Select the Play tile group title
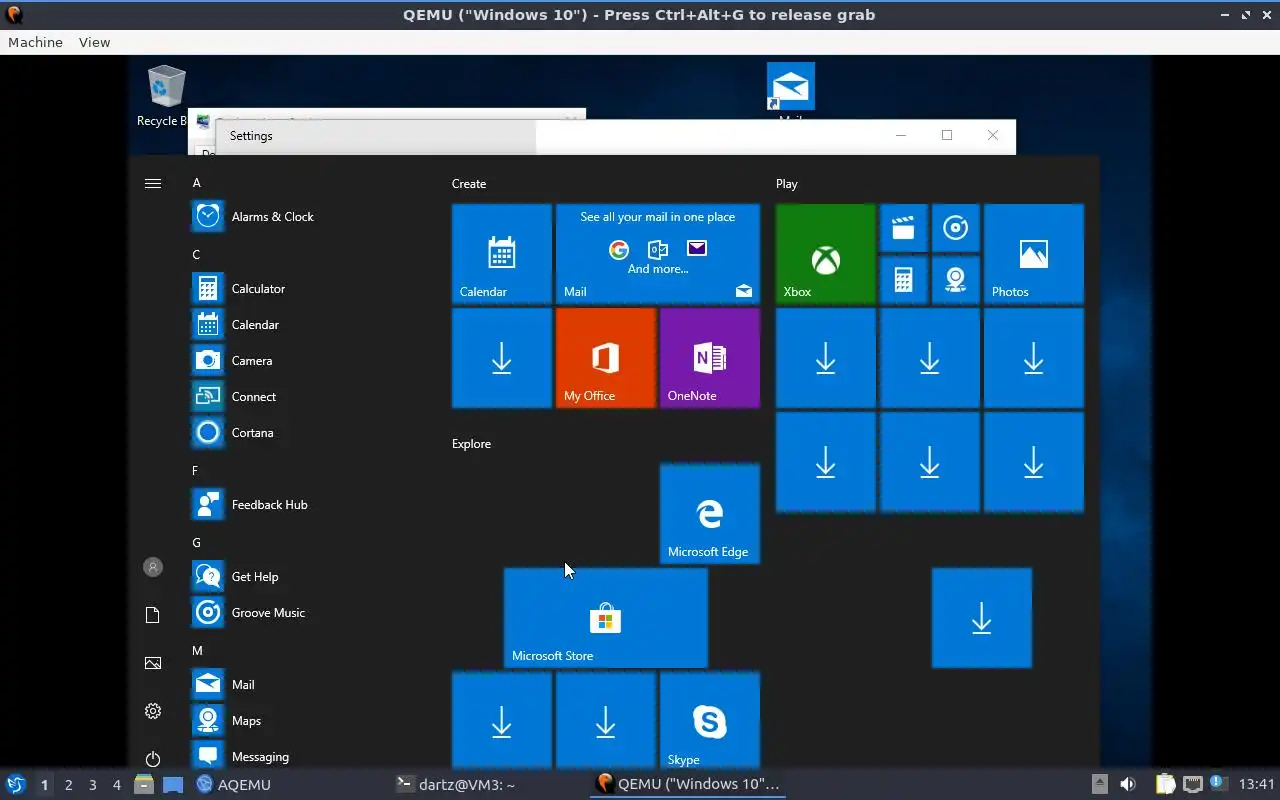Image resolution: width=1280 pixels, height=800 pixels. tap(787, 184)
